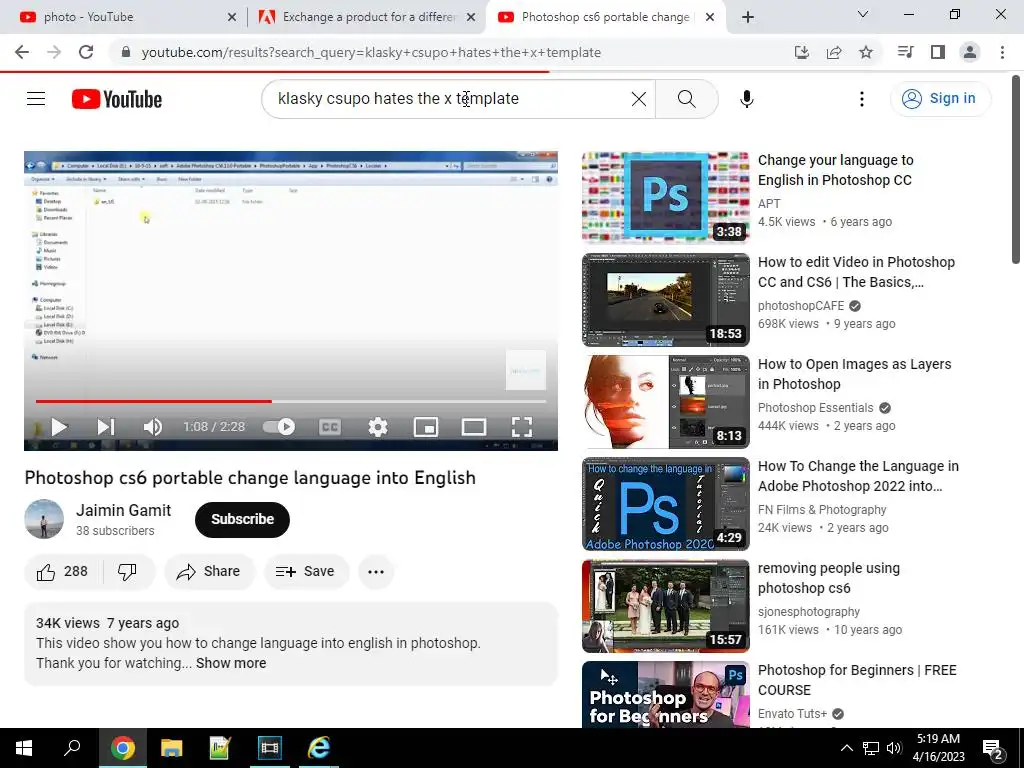Skip to the next video
Screen dimensions: 1024x768
pyautogui.click(x=106, y=427)
